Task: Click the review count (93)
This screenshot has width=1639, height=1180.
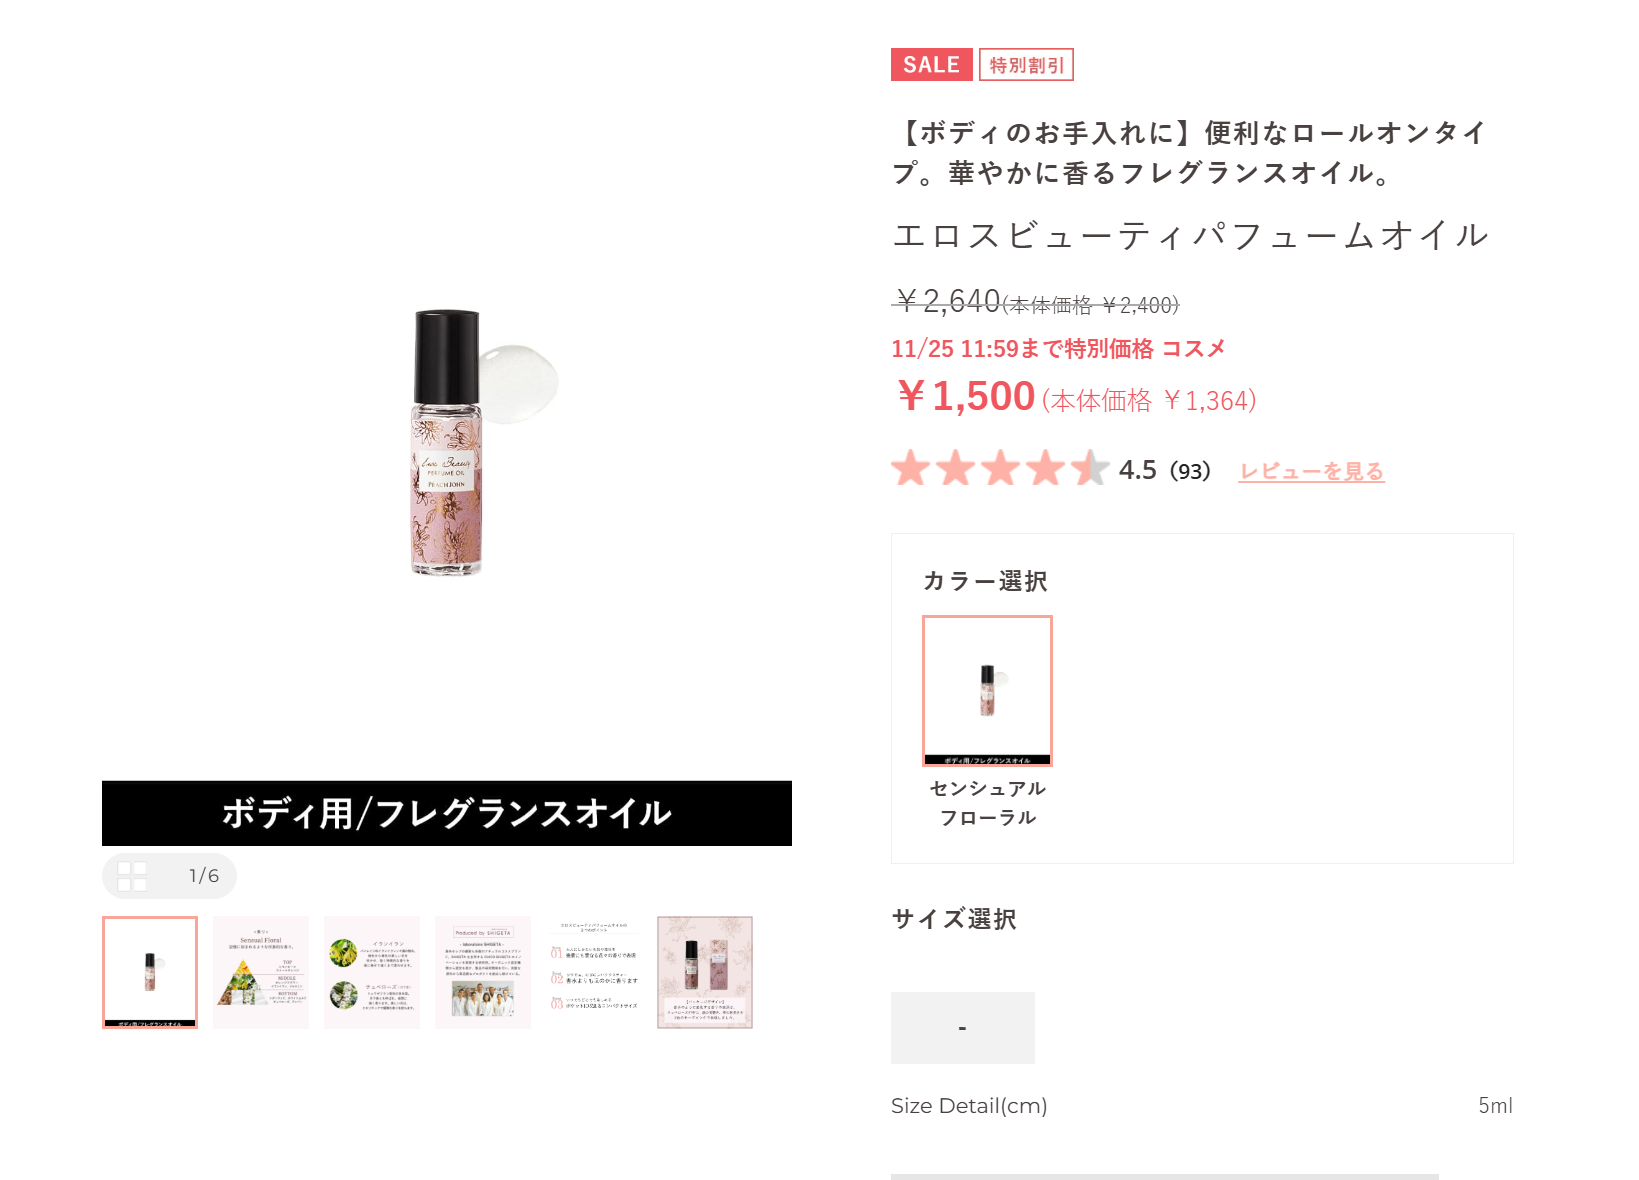Action: coord(1190,471)
